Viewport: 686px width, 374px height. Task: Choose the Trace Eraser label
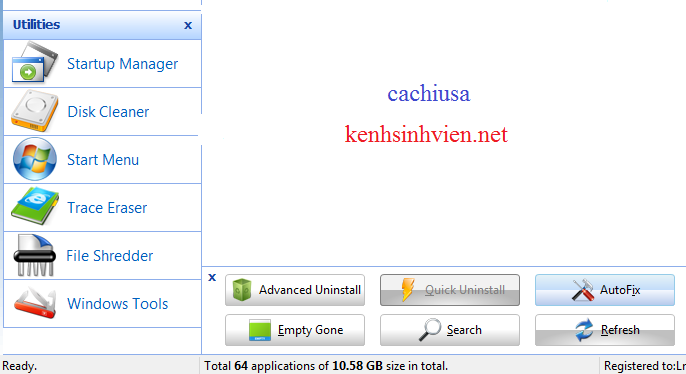tap(107, 208)
